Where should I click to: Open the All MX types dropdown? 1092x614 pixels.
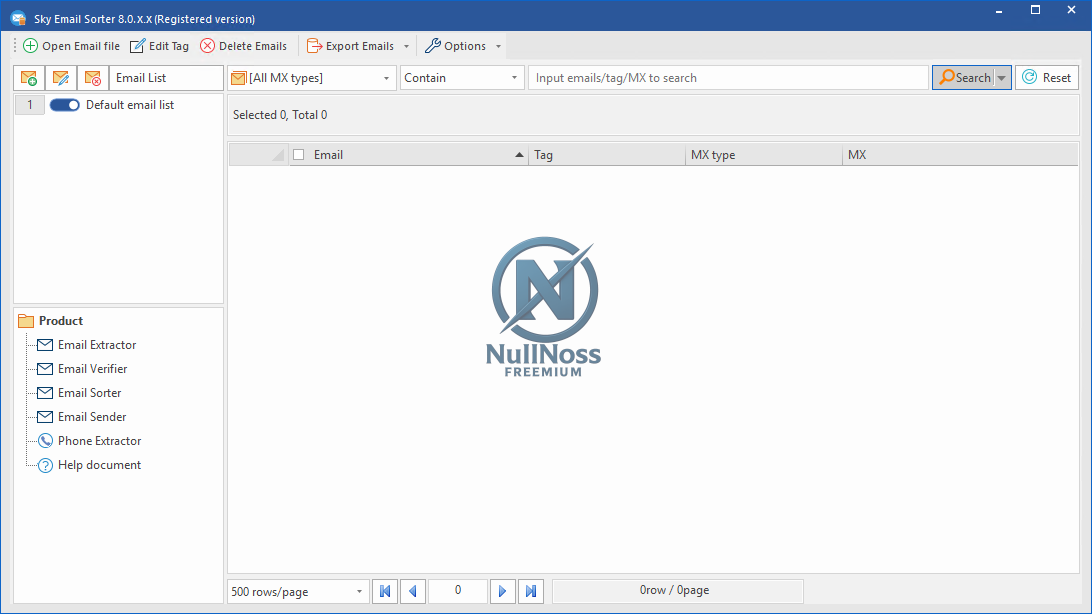386,77
